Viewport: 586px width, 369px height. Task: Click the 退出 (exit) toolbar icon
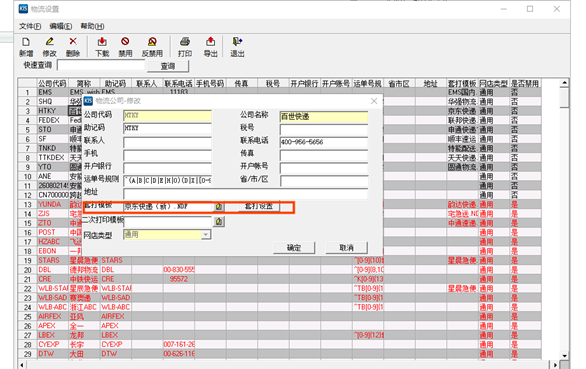pos(237,42)
